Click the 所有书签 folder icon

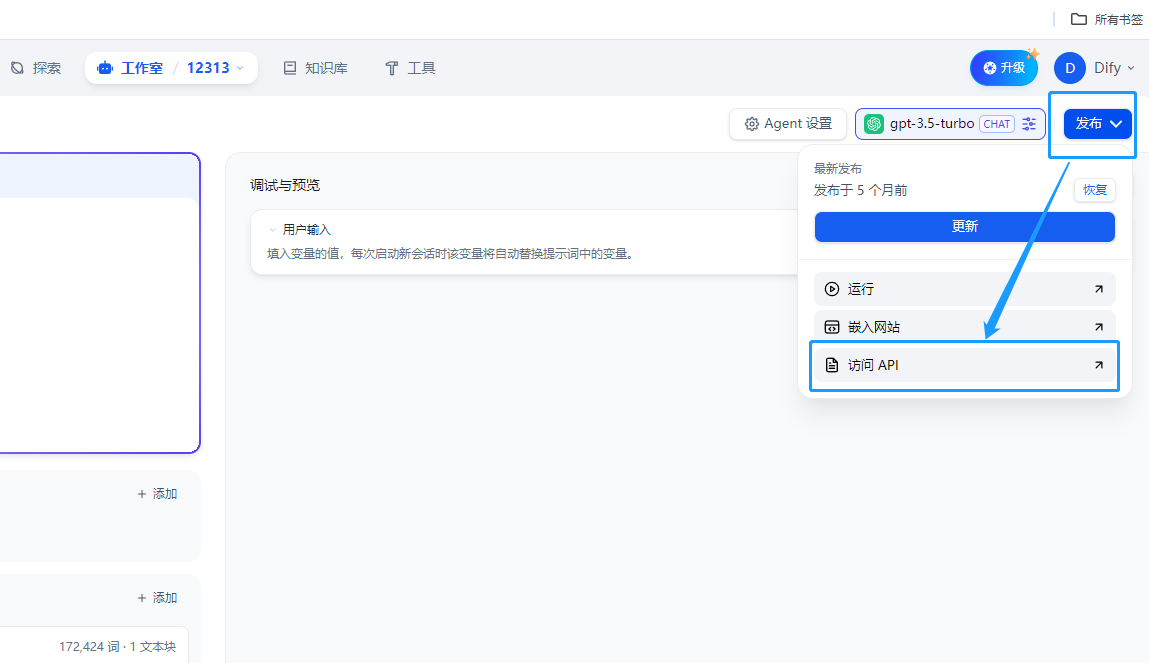(x=1078, y=19)
